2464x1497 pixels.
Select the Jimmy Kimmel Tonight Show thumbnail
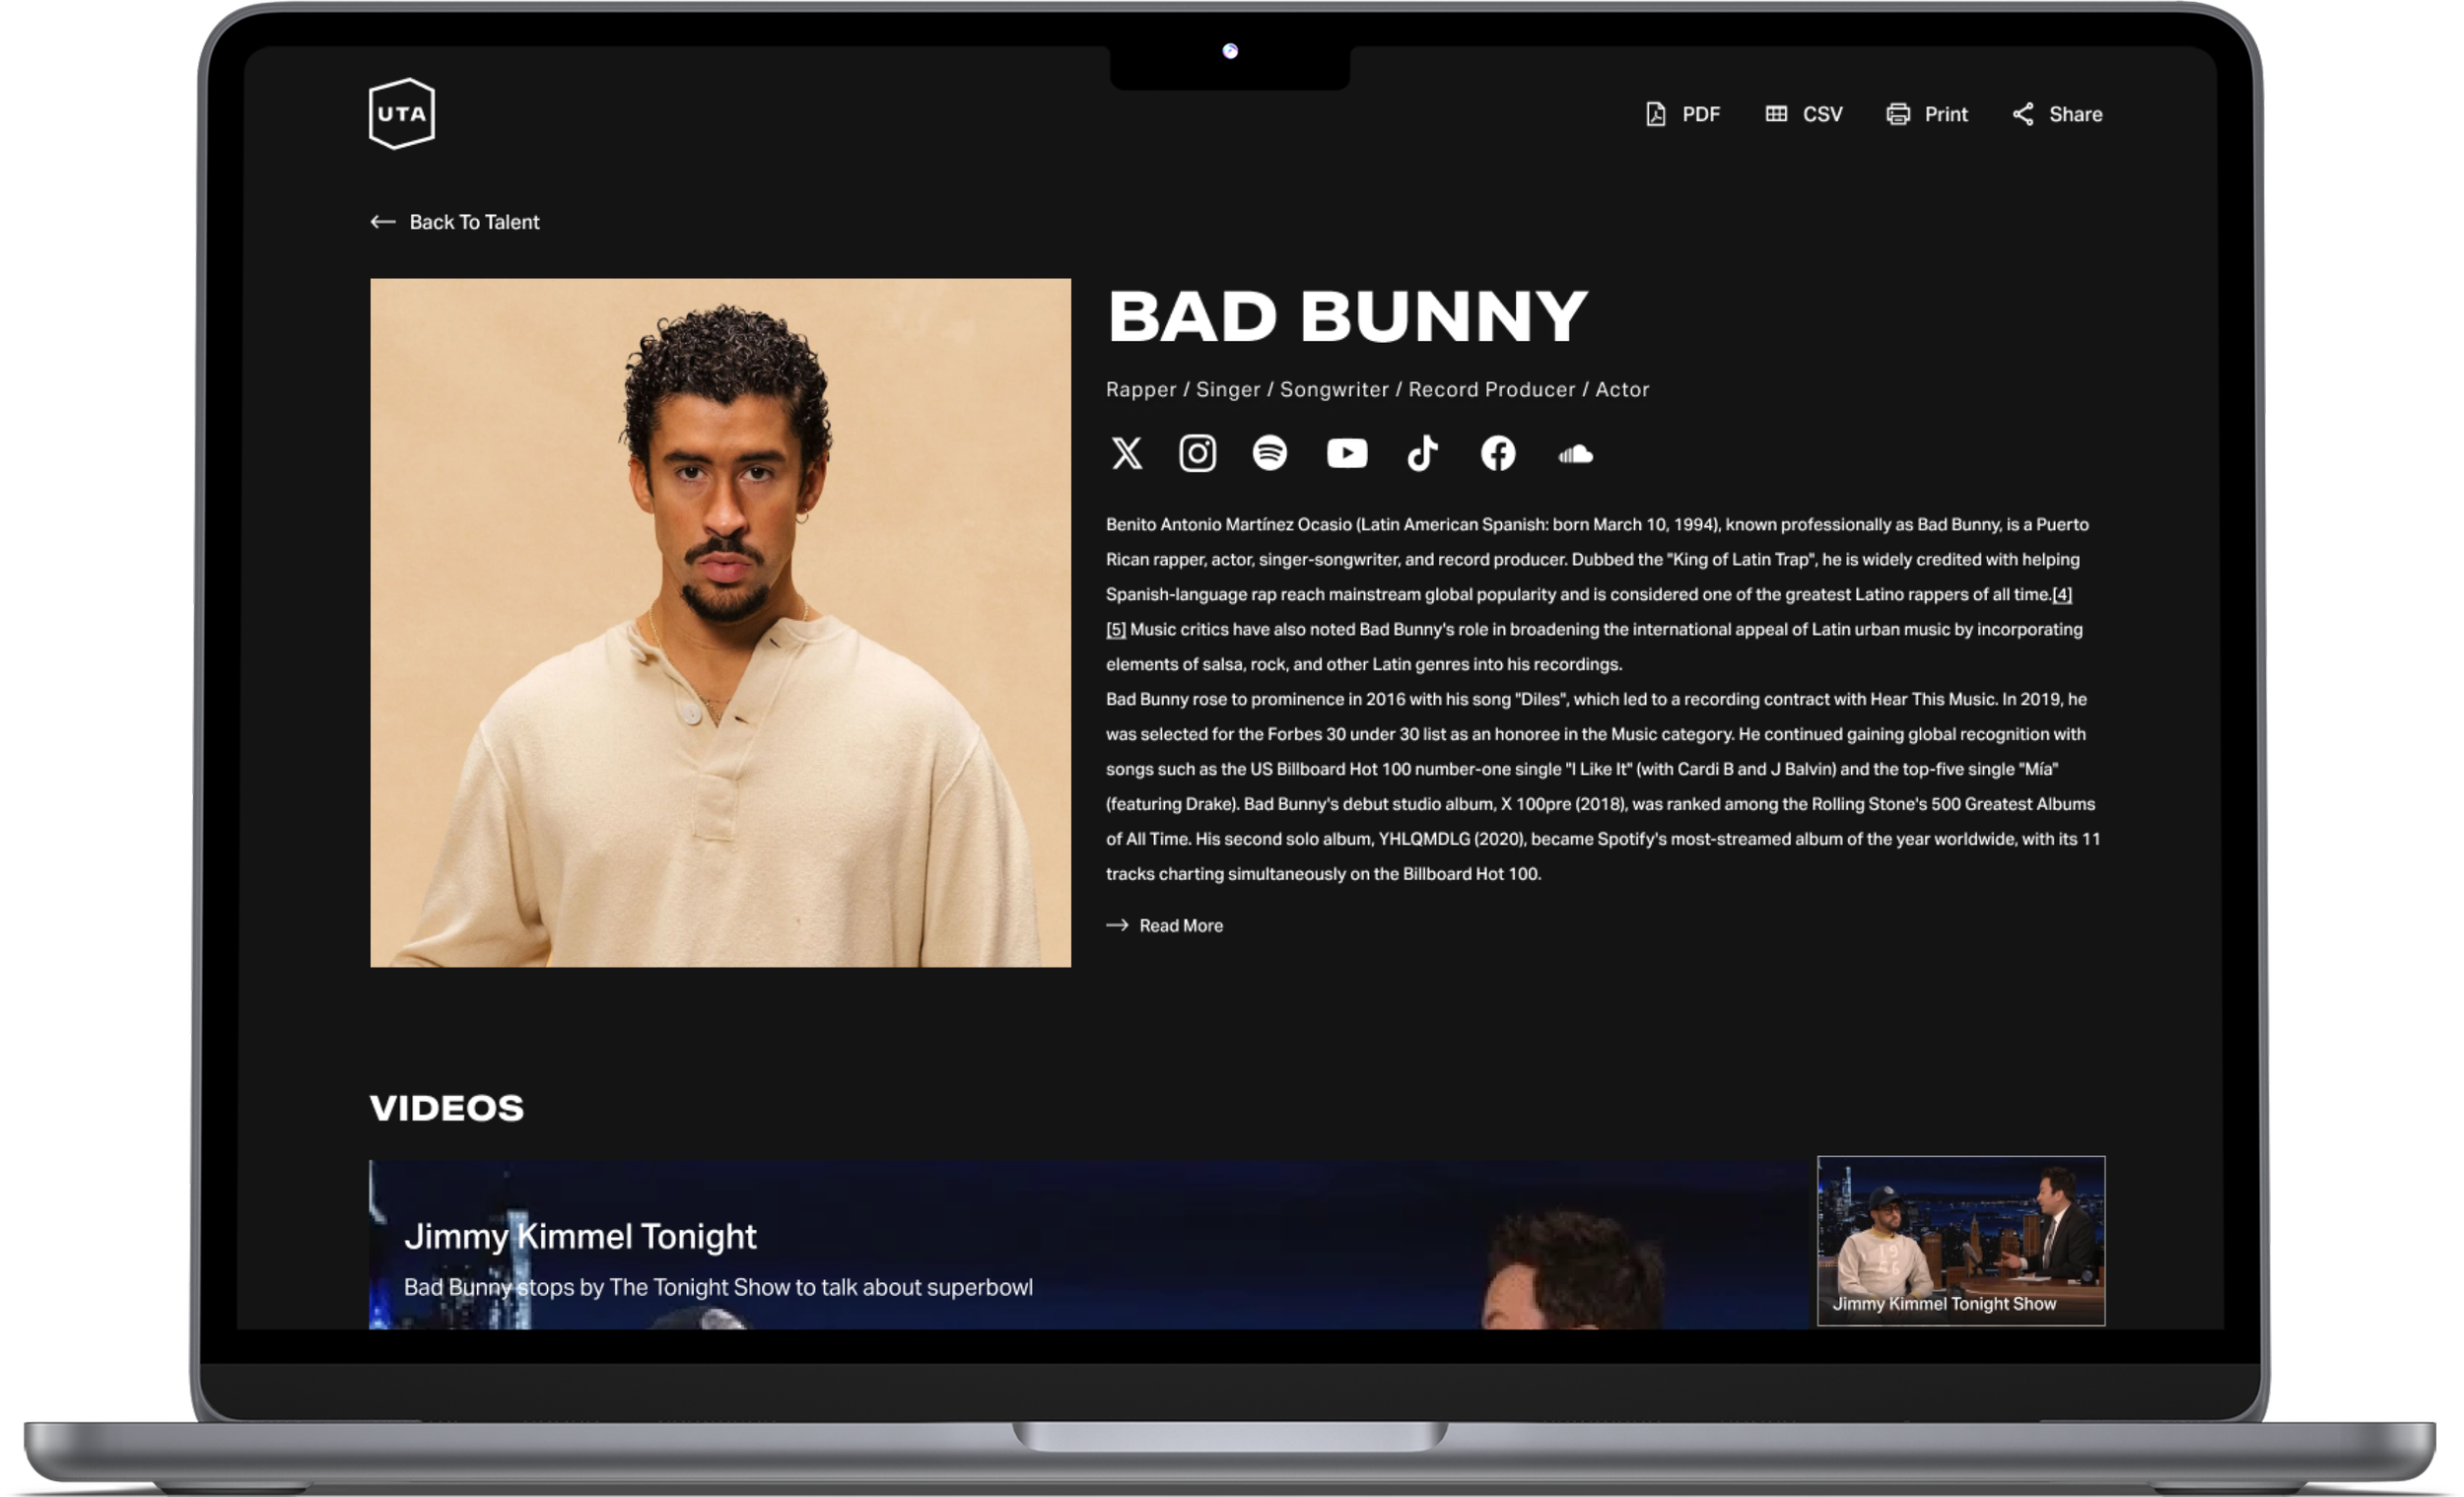[x=1961, y=1241]
